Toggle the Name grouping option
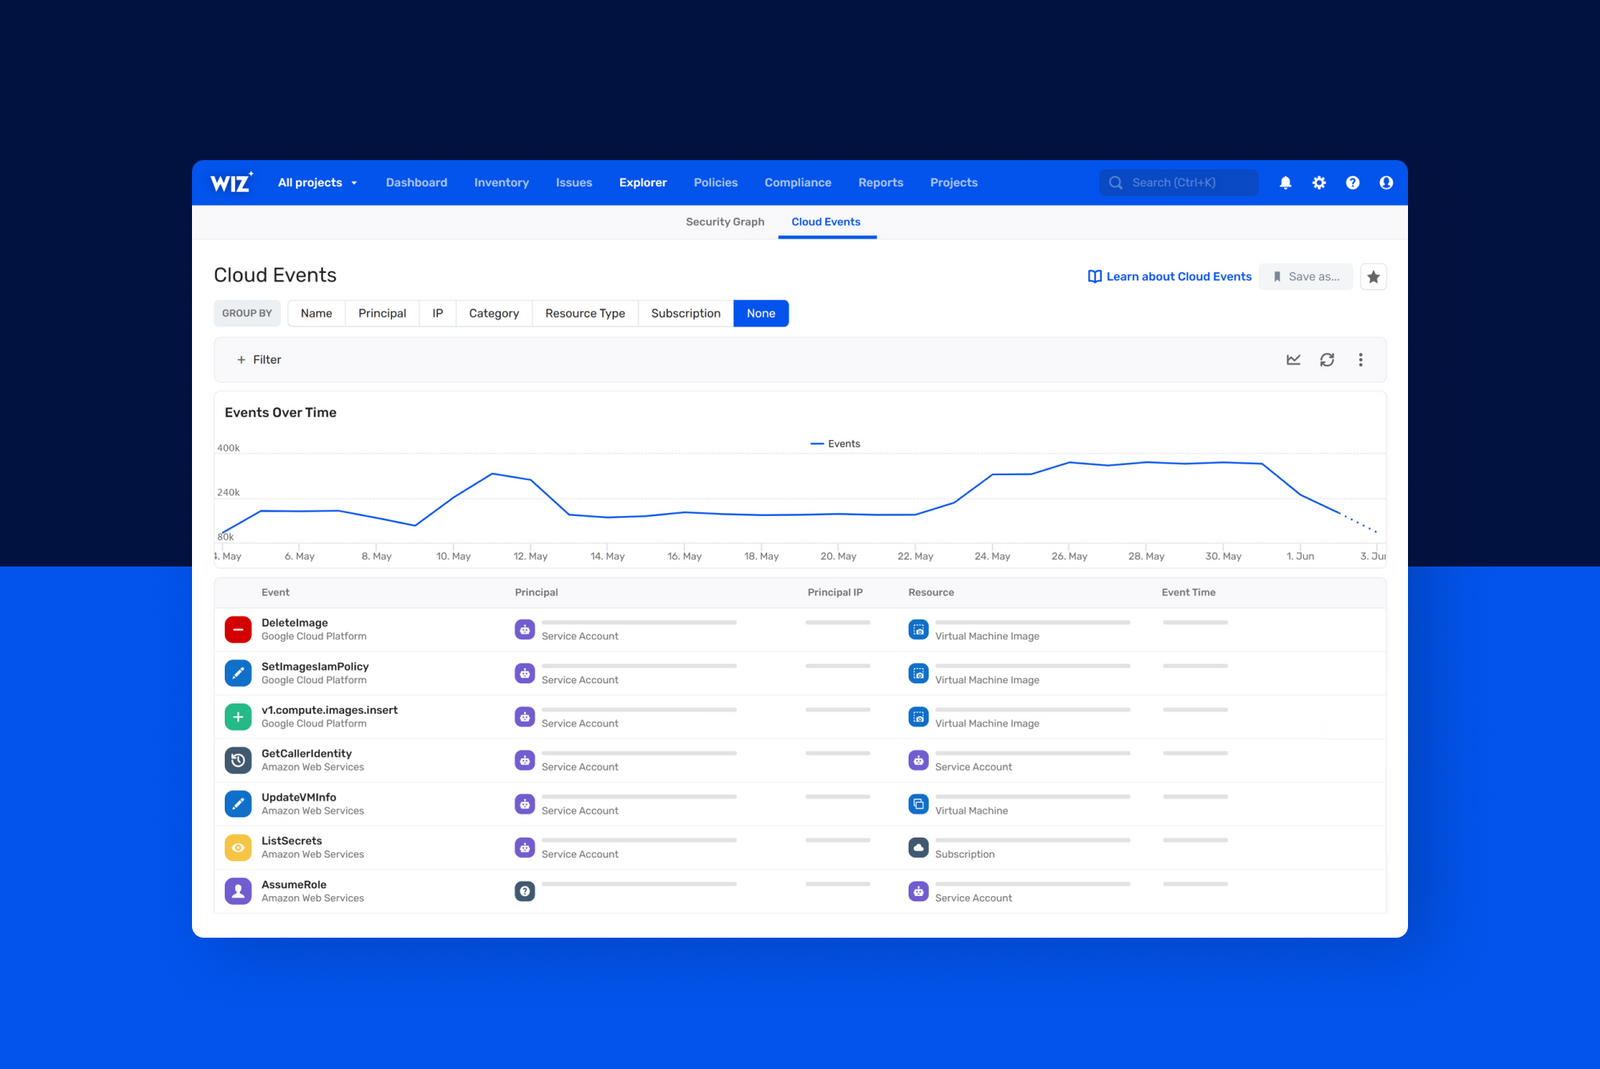Image resolution: width=1600 pixels, height=1069 pixels. 315,313
